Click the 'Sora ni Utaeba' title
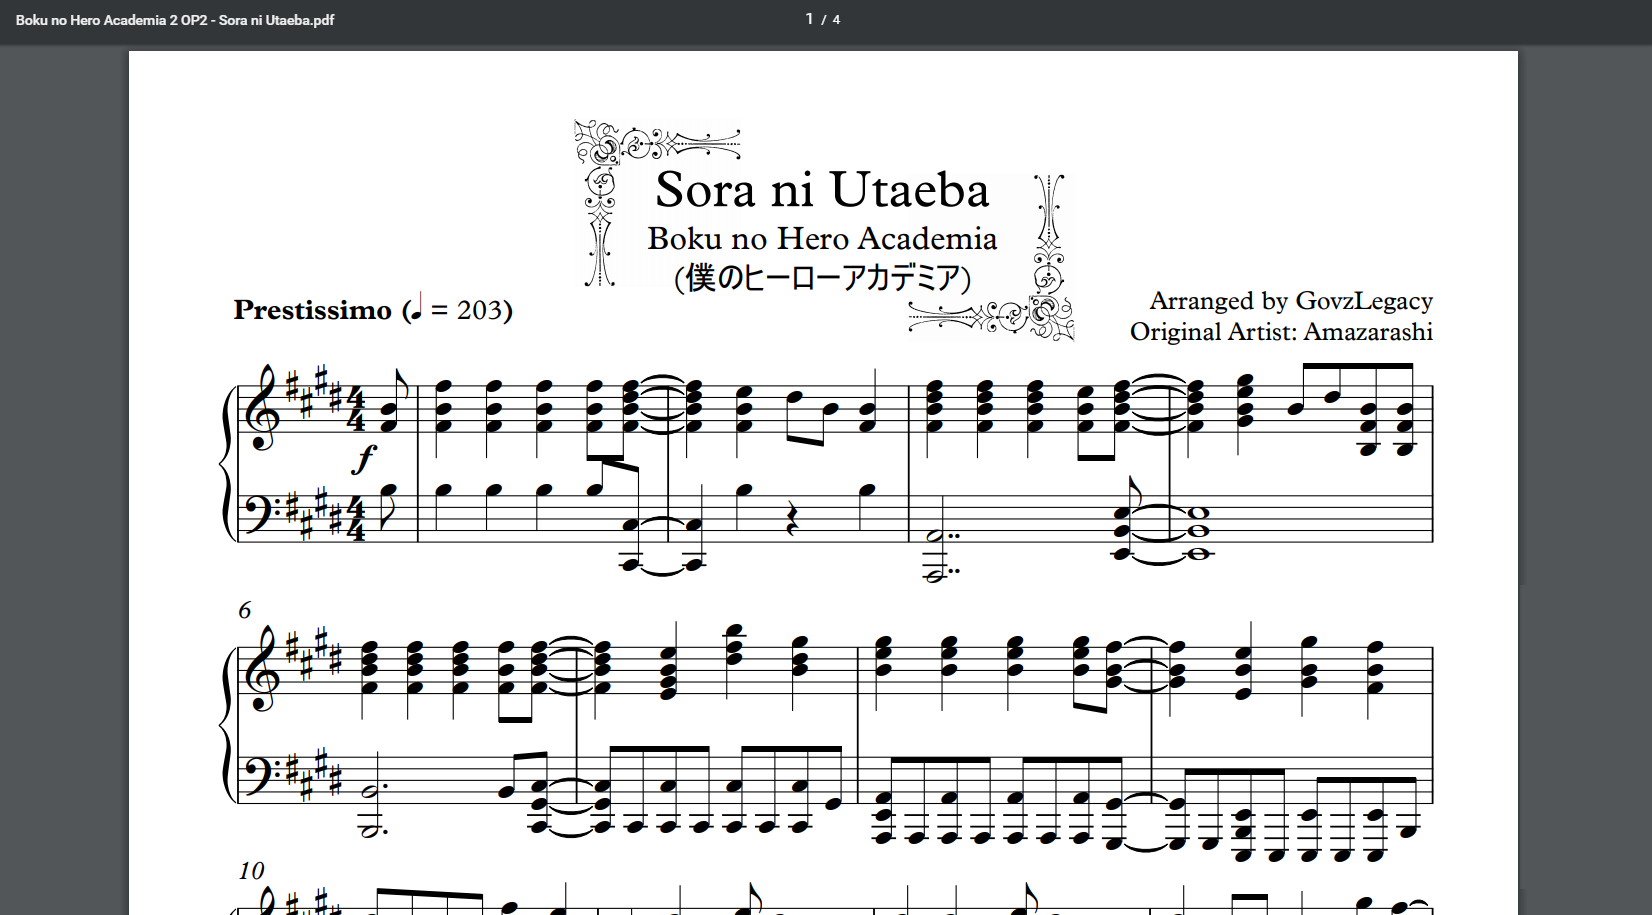Screen dimensions: 1652x915 822,190
